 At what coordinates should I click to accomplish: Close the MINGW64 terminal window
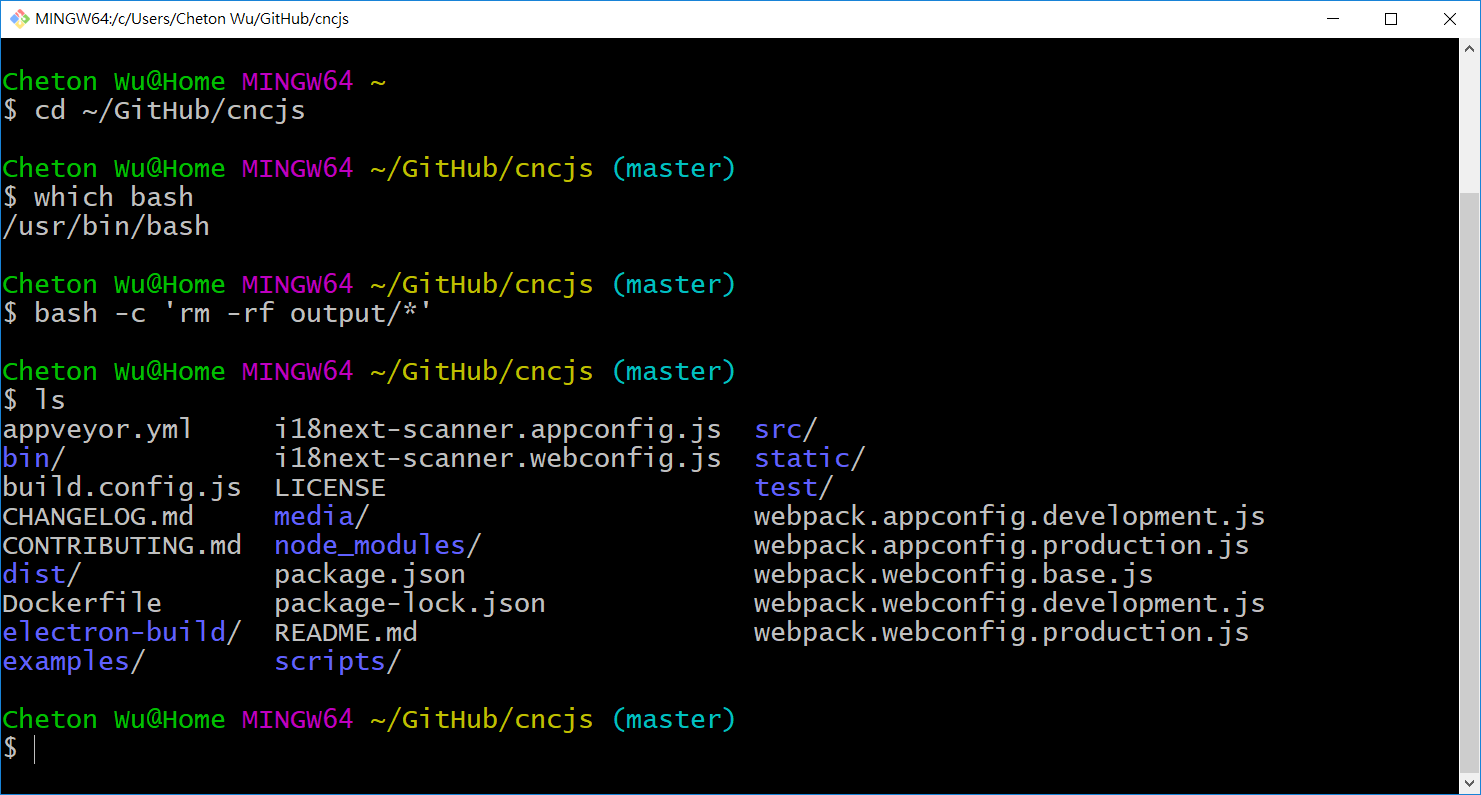click(1450, 19)
